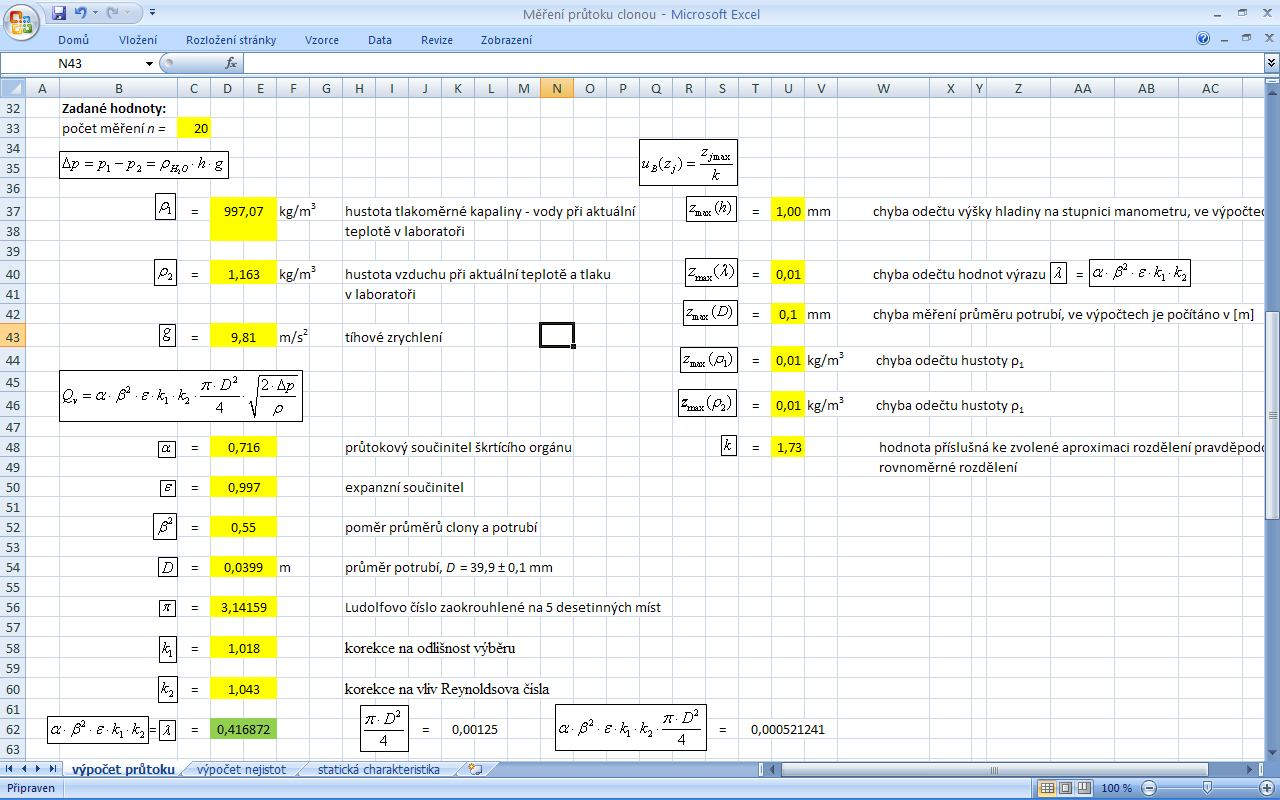Go to last sheet navigation arrow
Image resolution: width=1280 pixels, height=800 pixels.
[x=53, y=769]
